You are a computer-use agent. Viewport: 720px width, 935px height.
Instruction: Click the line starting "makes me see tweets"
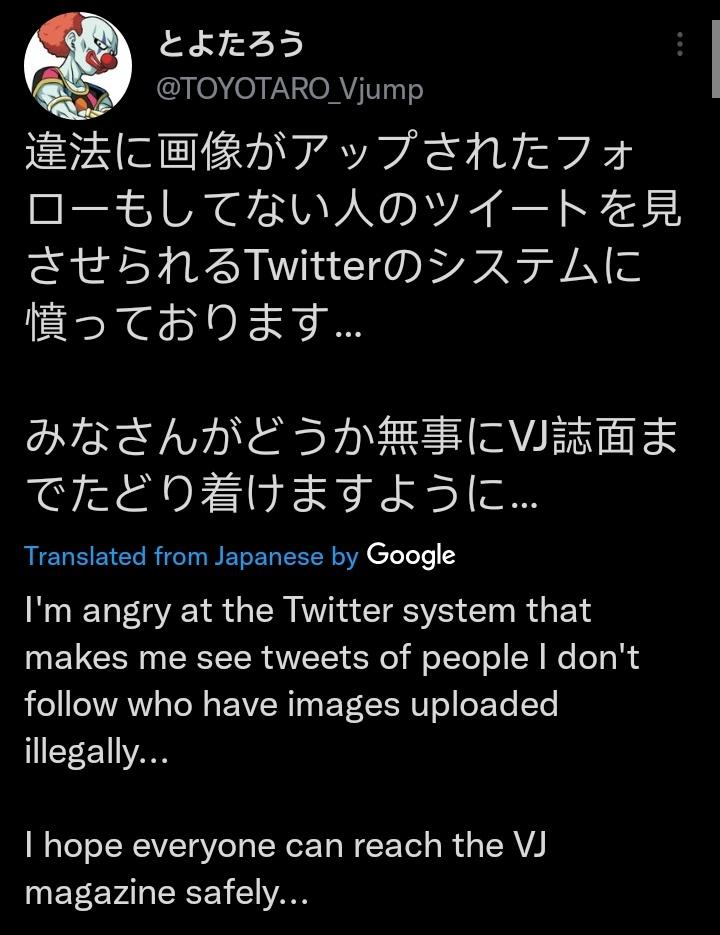point(331,657)
